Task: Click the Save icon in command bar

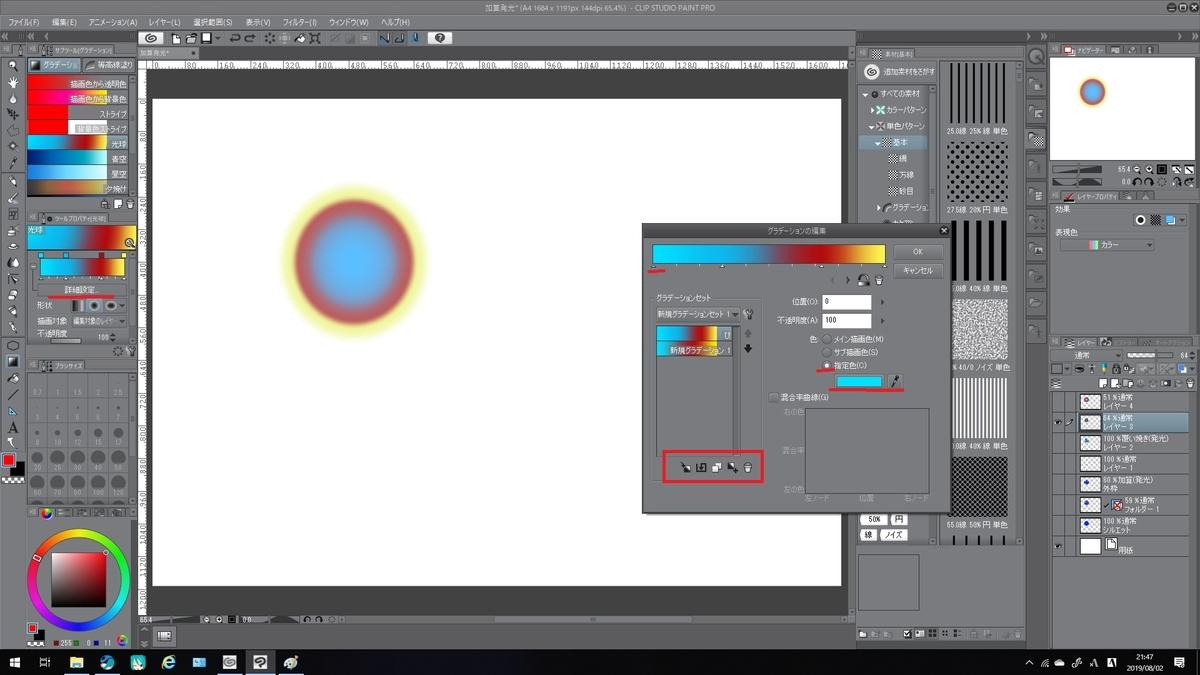Action: (x=206, y=38)
